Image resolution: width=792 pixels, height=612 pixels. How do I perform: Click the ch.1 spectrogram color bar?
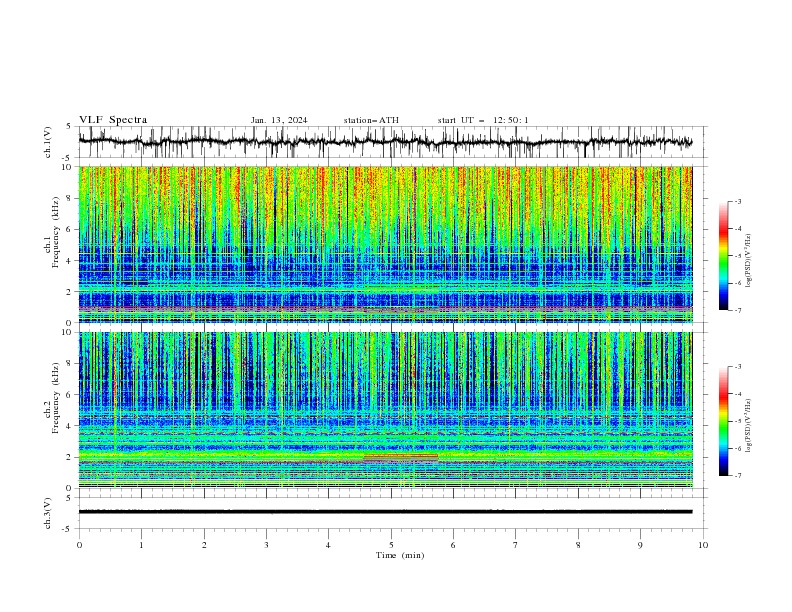[723, 256]
